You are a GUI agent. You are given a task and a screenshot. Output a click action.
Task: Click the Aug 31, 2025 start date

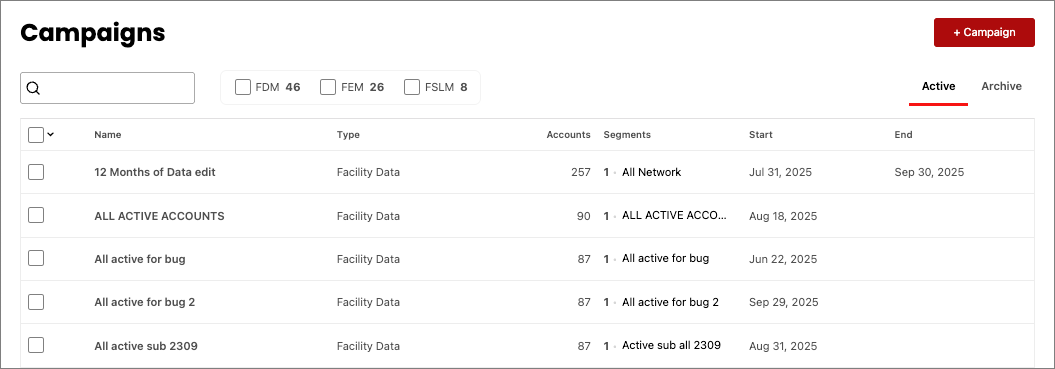(x=783, y=346)
